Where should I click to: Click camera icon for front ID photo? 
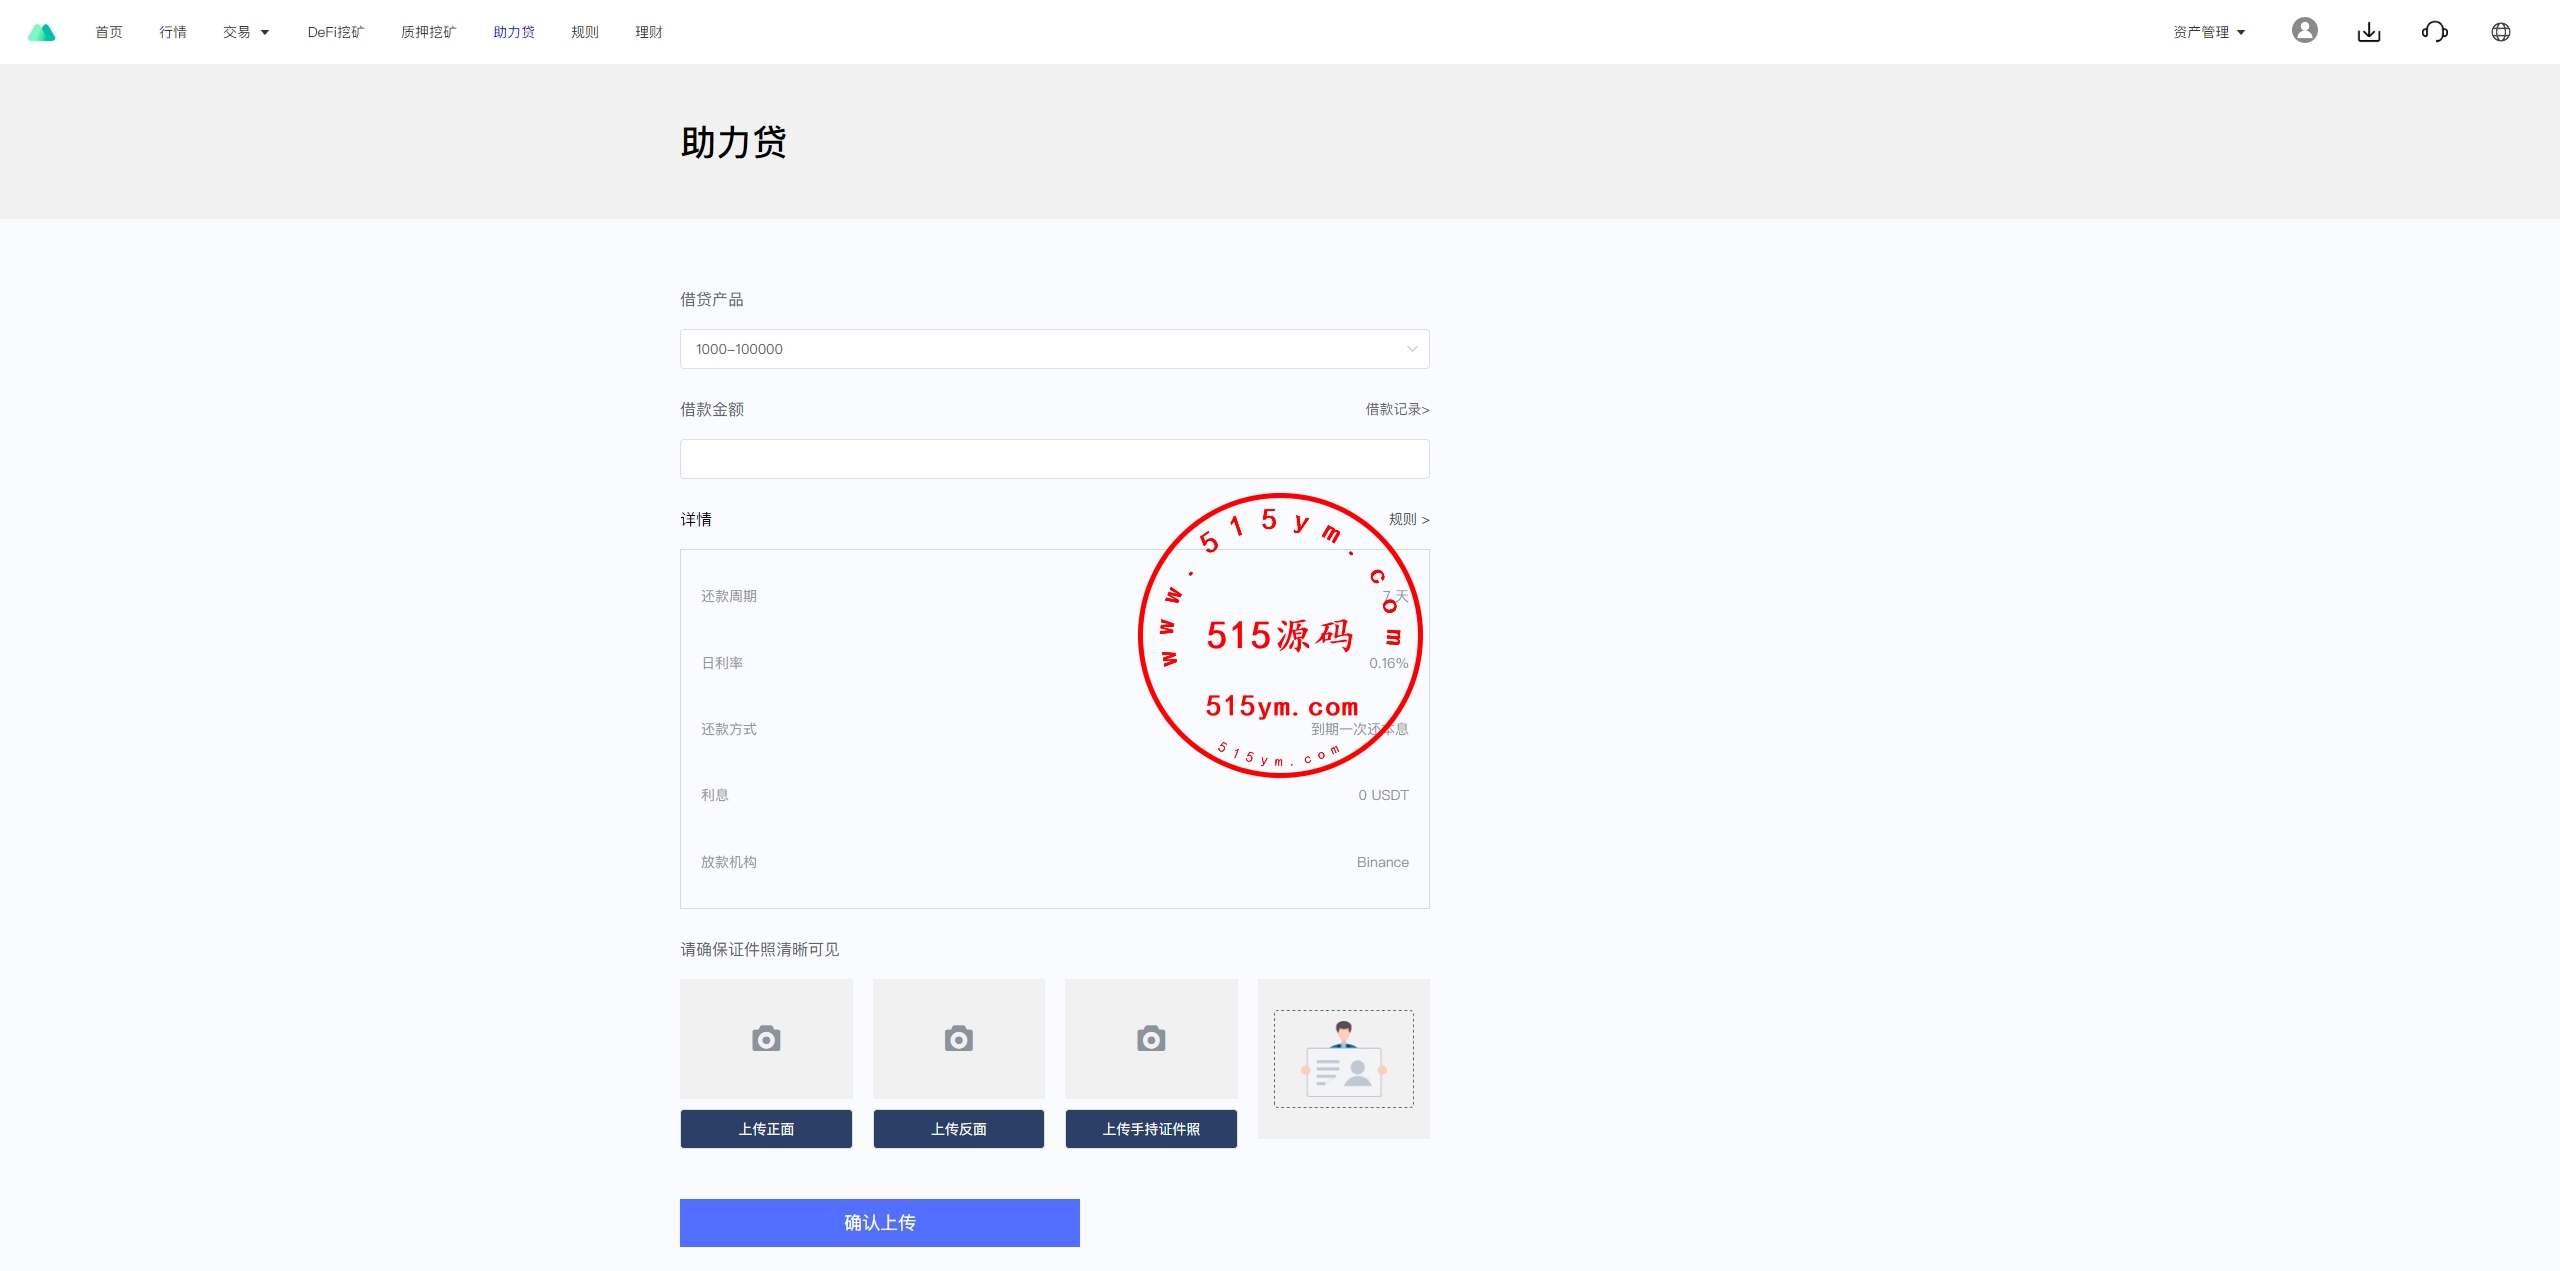766,1039
